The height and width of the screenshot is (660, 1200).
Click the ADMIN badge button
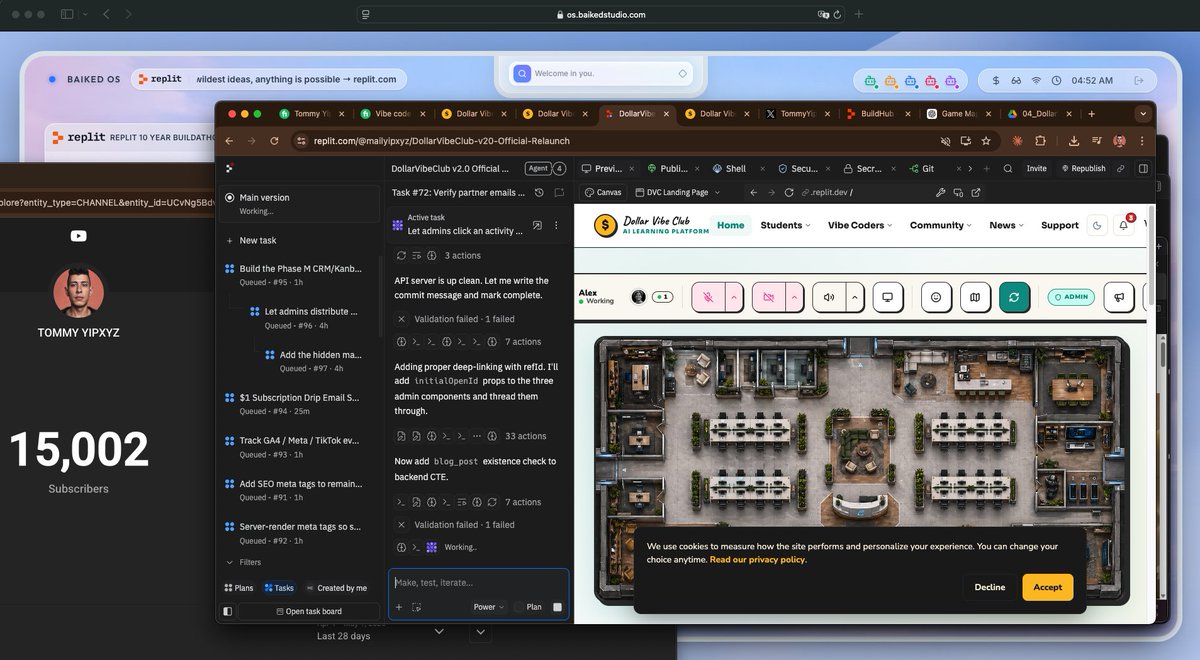point(1071,297)
